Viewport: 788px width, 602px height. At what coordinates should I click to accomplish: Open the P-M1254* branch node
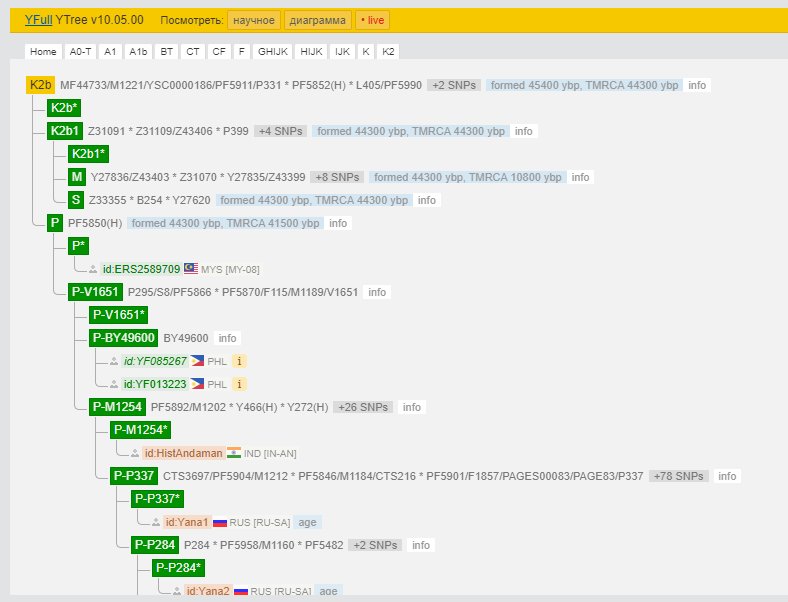141,430
